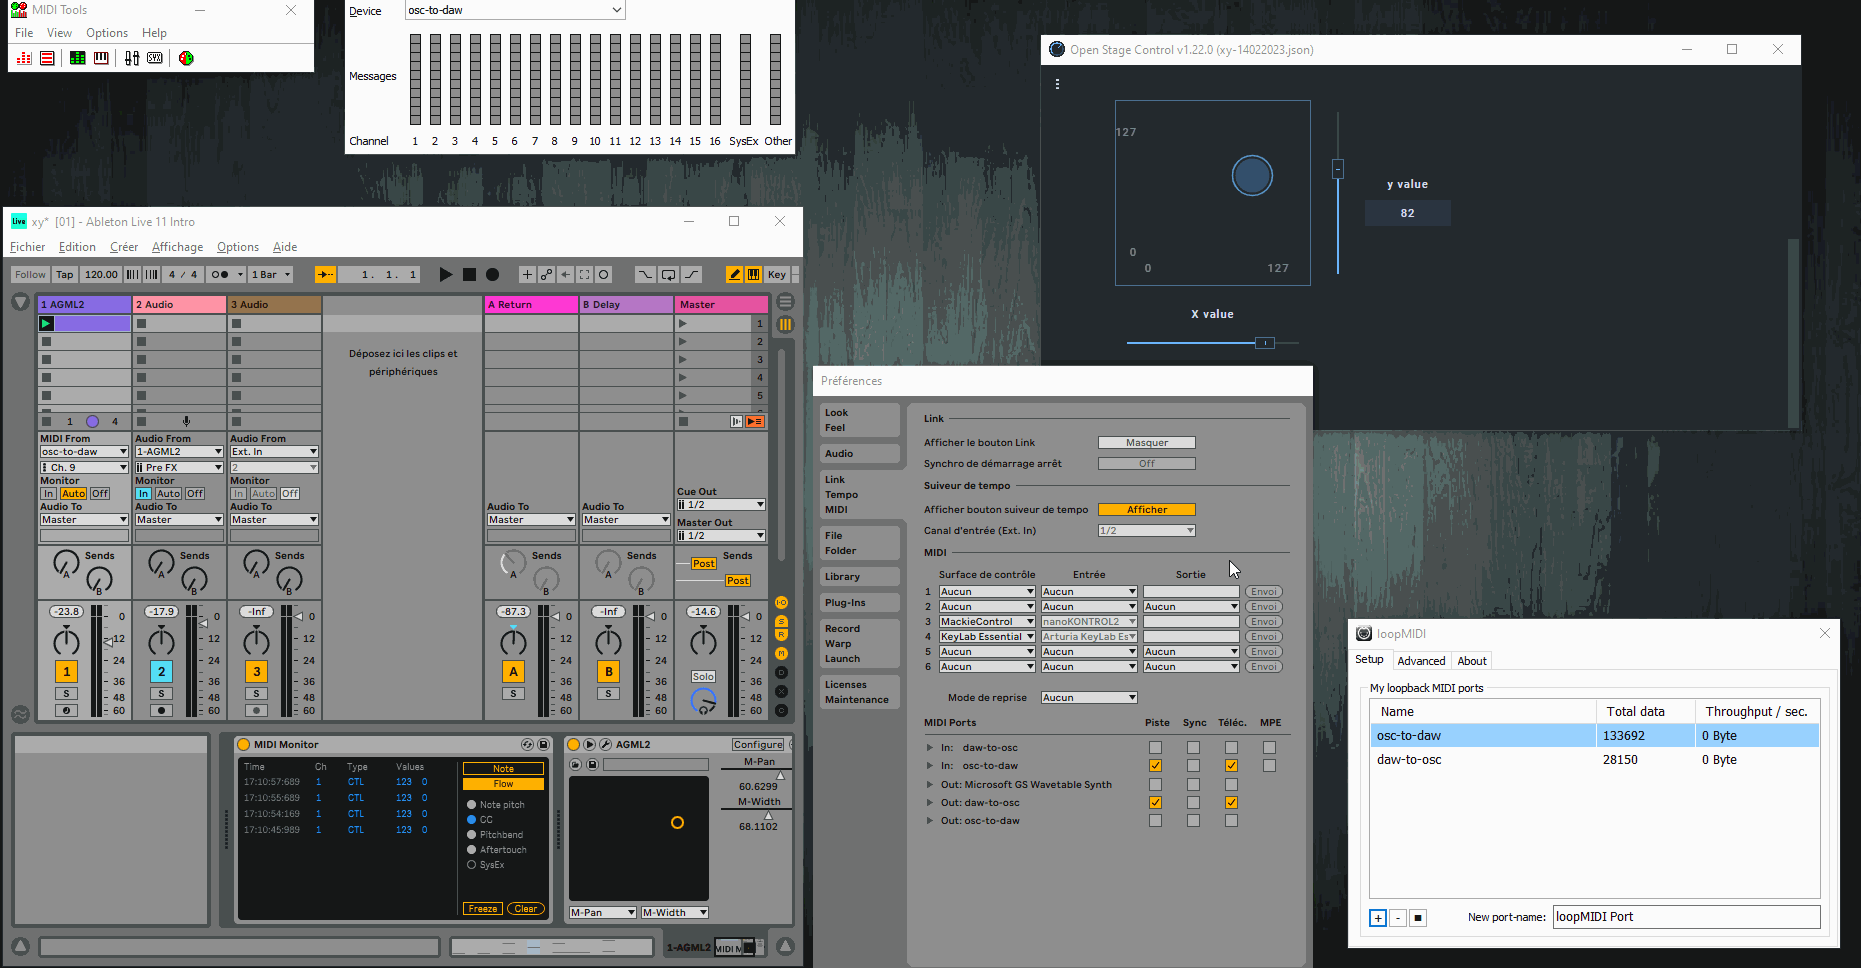Enable Piste for In: daw-to-osc
The image size is (1861, 968).
pyautogui.click(x=1155, y=748)
